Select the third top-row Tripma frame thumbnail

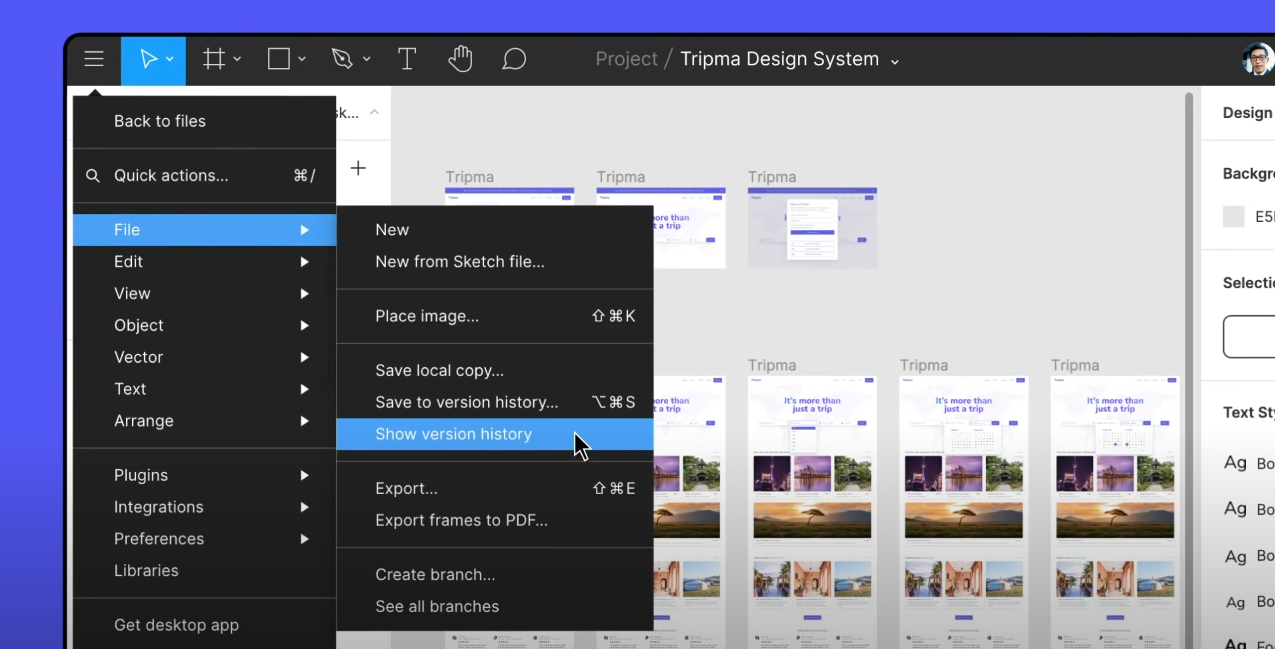click(812, 228)
